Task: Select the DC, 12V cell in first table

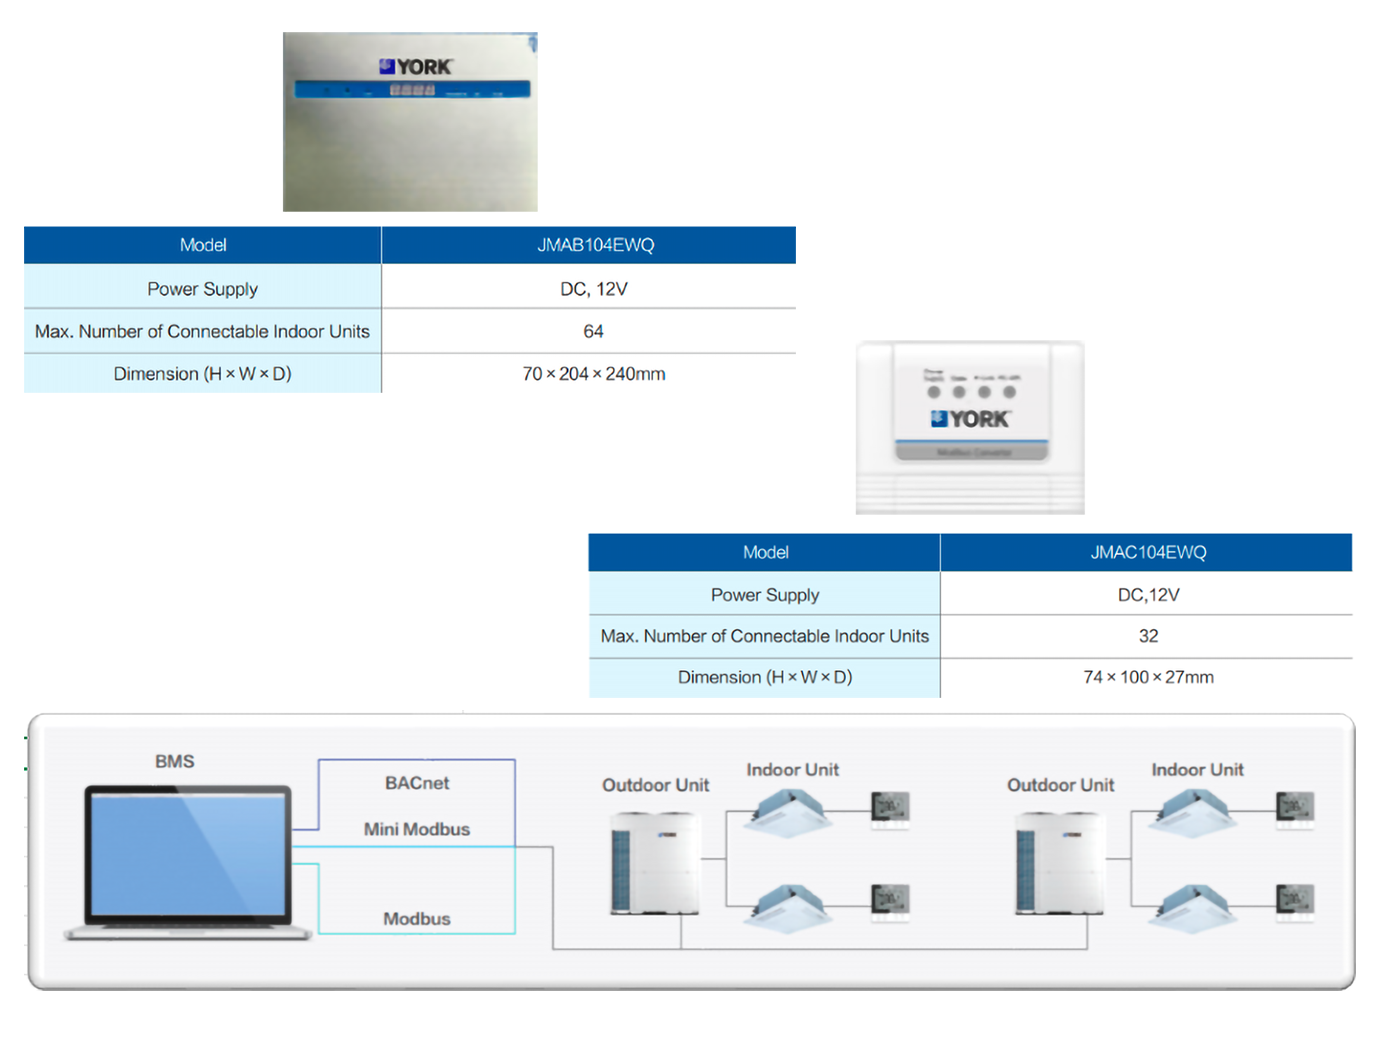Action: point(593,289)
